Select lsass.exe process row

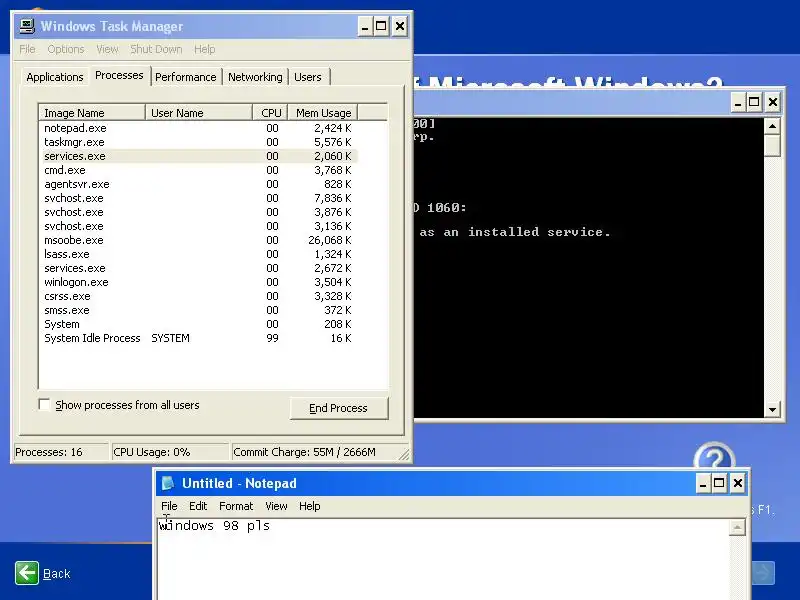(x=198, y=254)
